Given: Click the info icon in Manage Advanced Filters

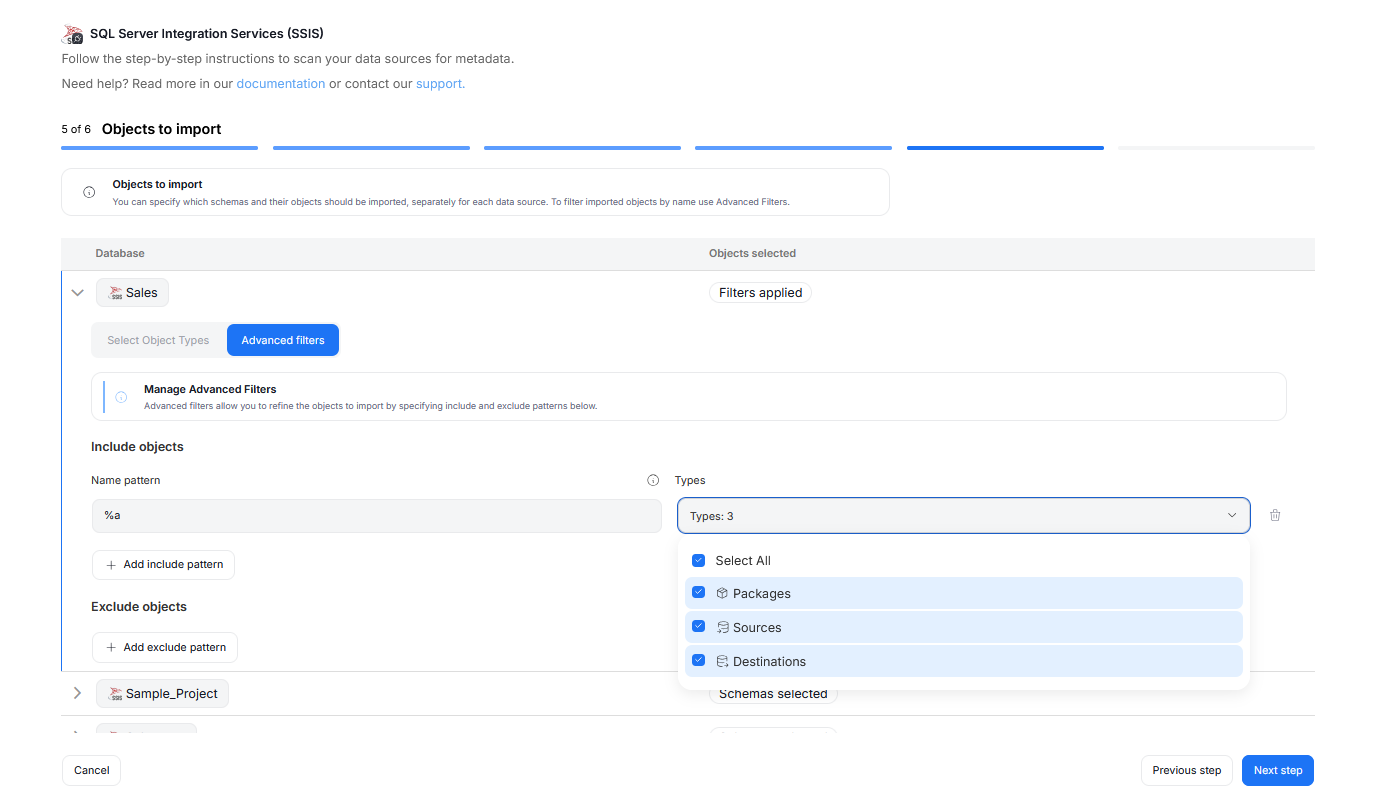Looking at the screenshot, I should point(121,397).
